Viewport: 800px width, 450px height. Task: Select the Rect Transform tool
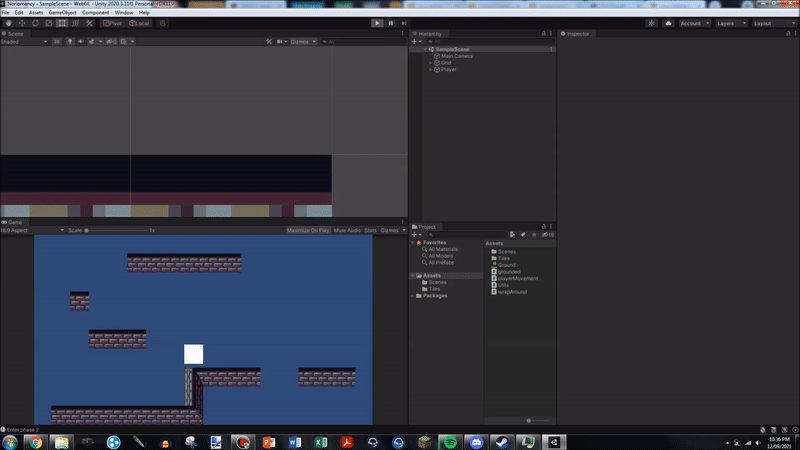pos(63,23)
